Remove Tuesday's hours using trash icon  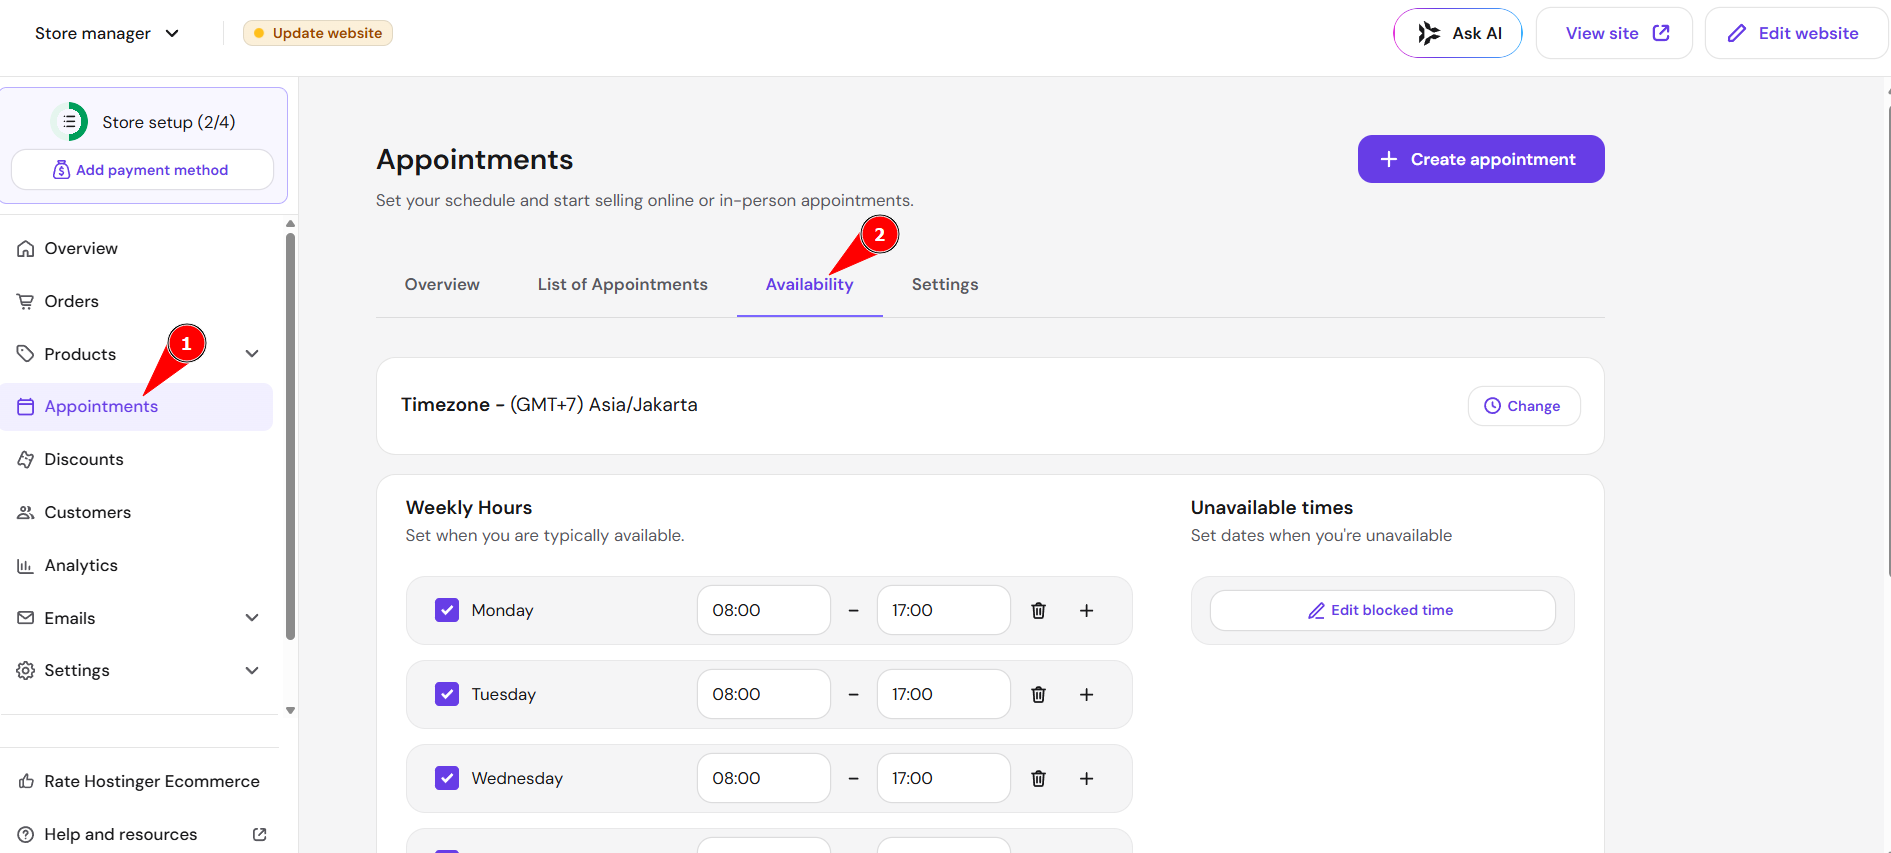click(1038, 694)
